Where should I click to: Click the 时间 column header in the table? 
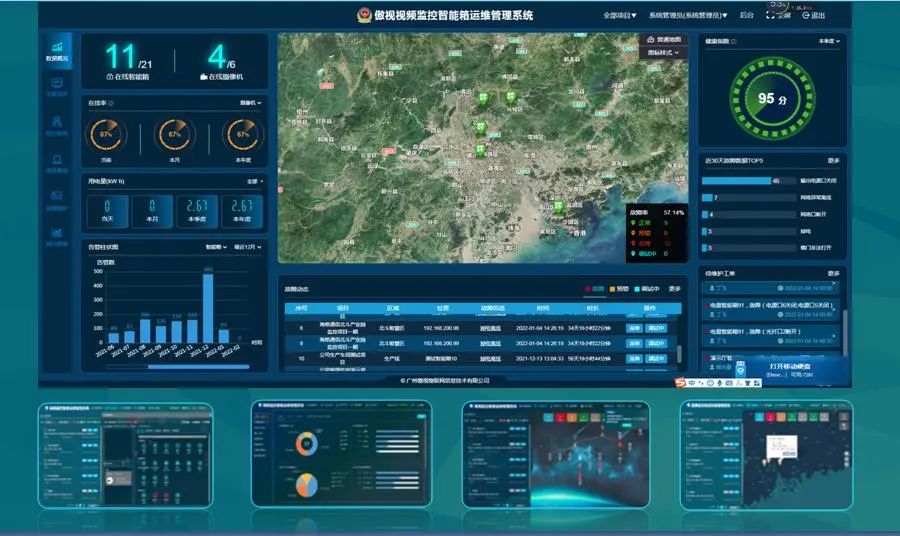(x=542, y=308)
